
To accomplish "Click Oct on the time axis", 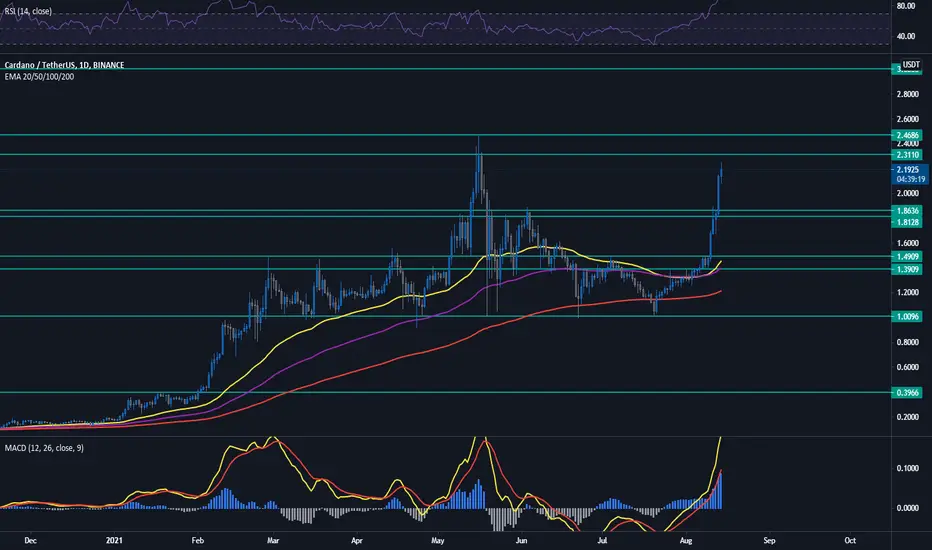I will click(x=850, y=540).
